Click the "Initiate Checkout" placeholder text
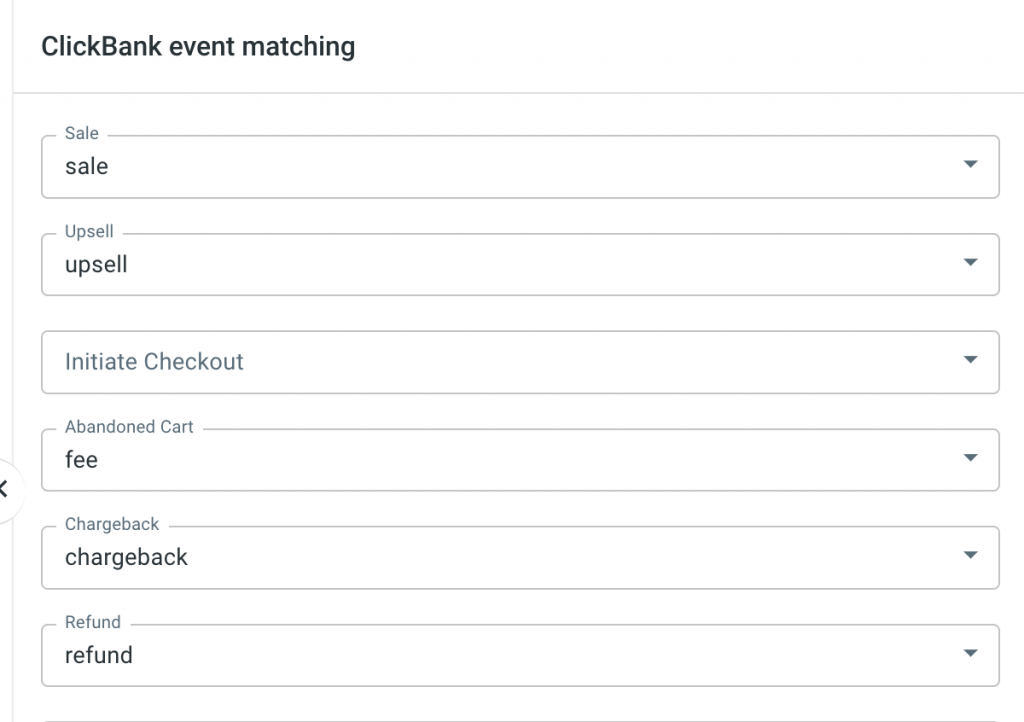The height and width of the screenshot is (722, 1024). (154, 362)
